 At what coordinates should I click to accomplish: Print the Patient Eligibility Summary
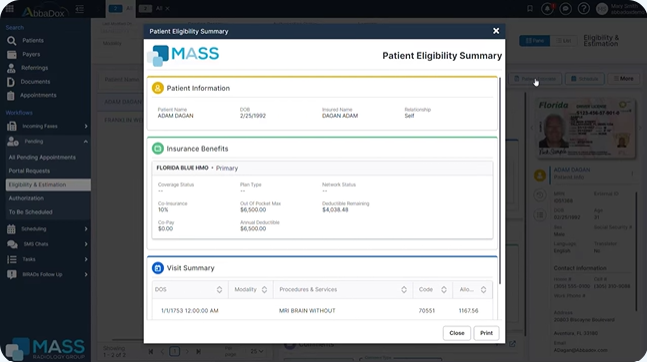[486, 333]
